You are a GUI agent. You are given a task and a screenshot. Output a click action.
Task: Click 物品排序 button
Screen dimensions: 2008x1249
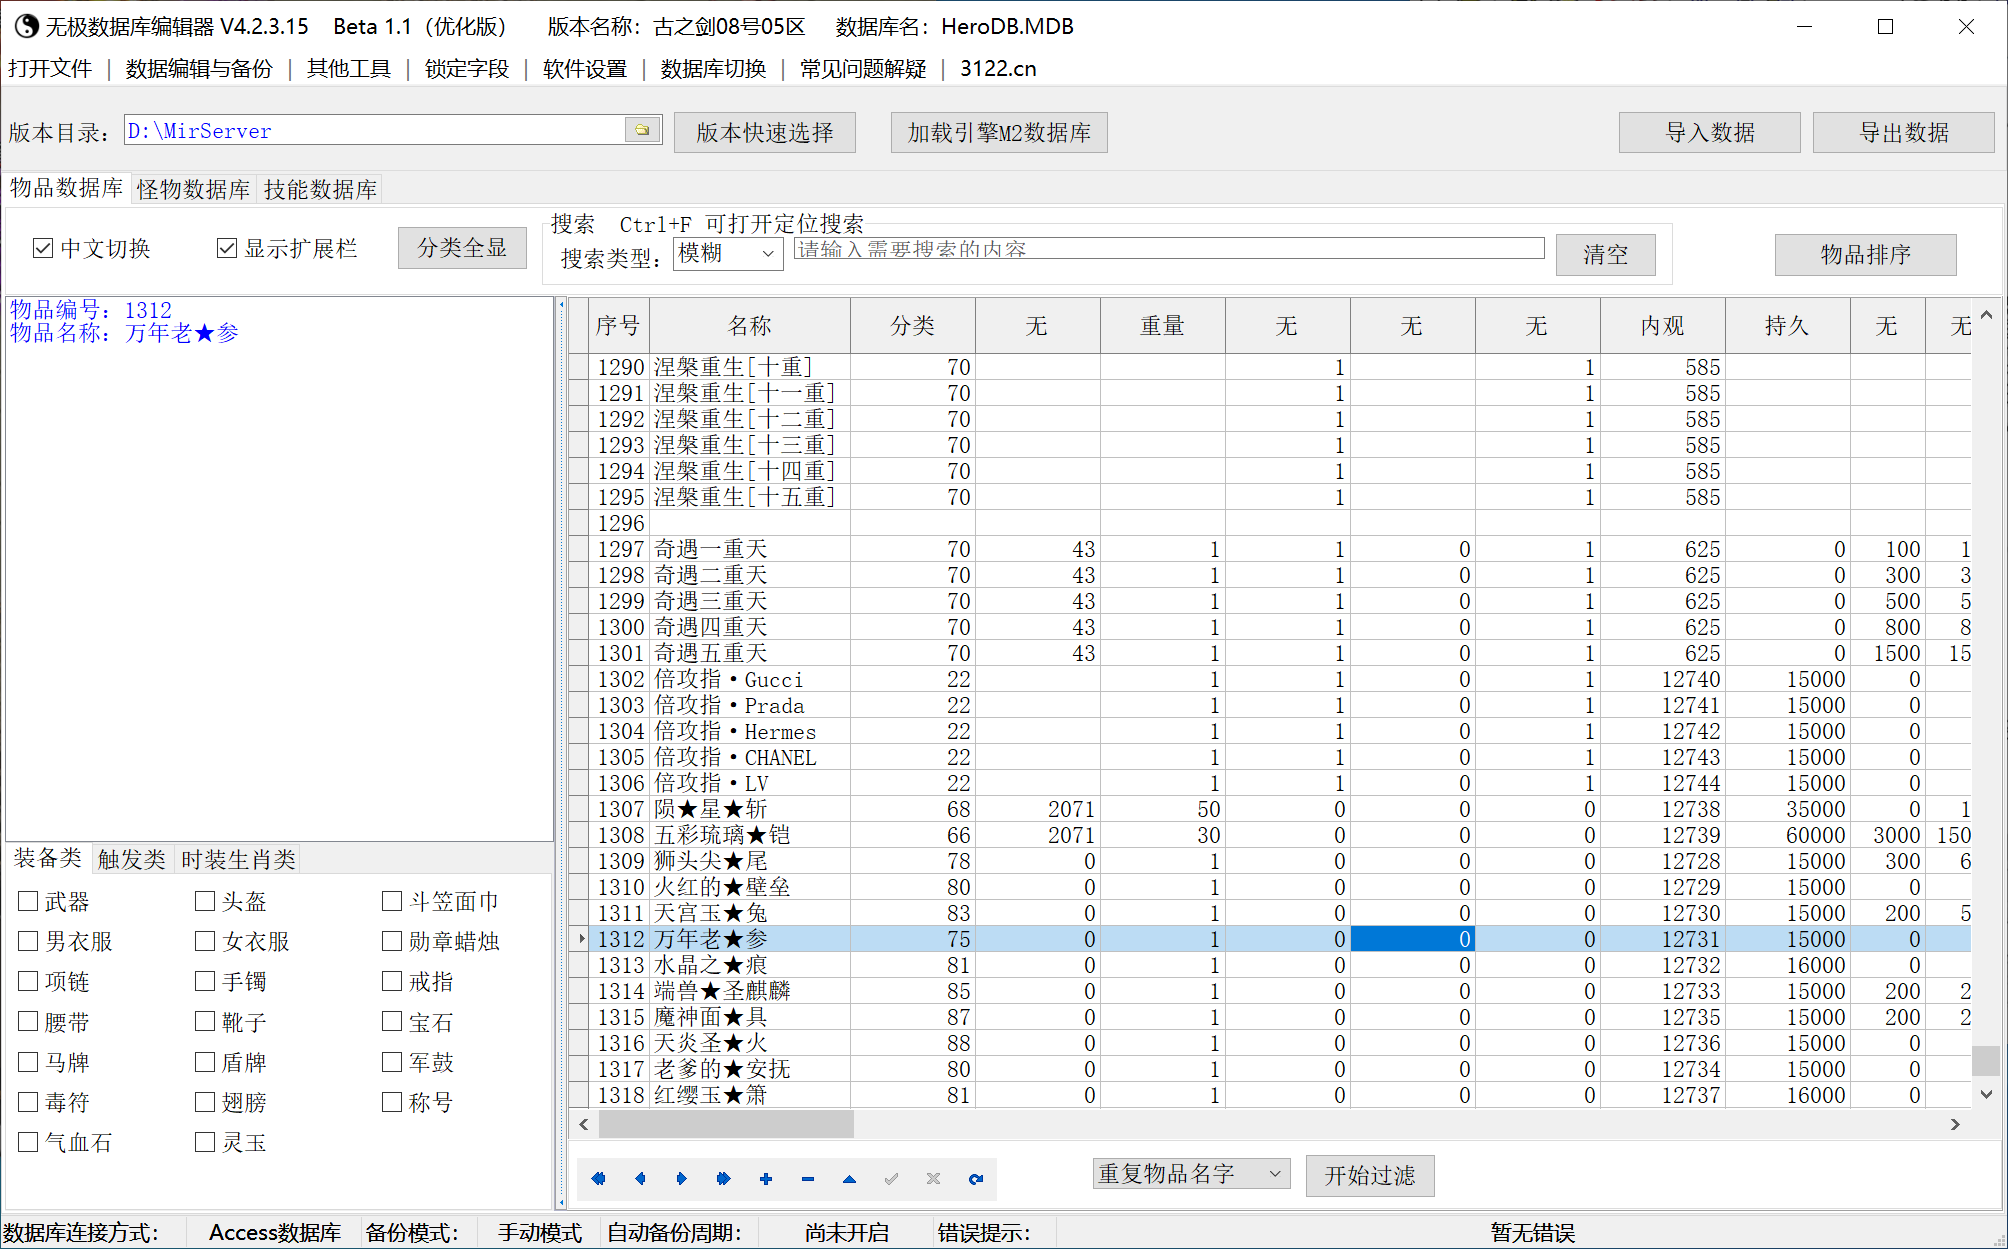(1866, 254)
